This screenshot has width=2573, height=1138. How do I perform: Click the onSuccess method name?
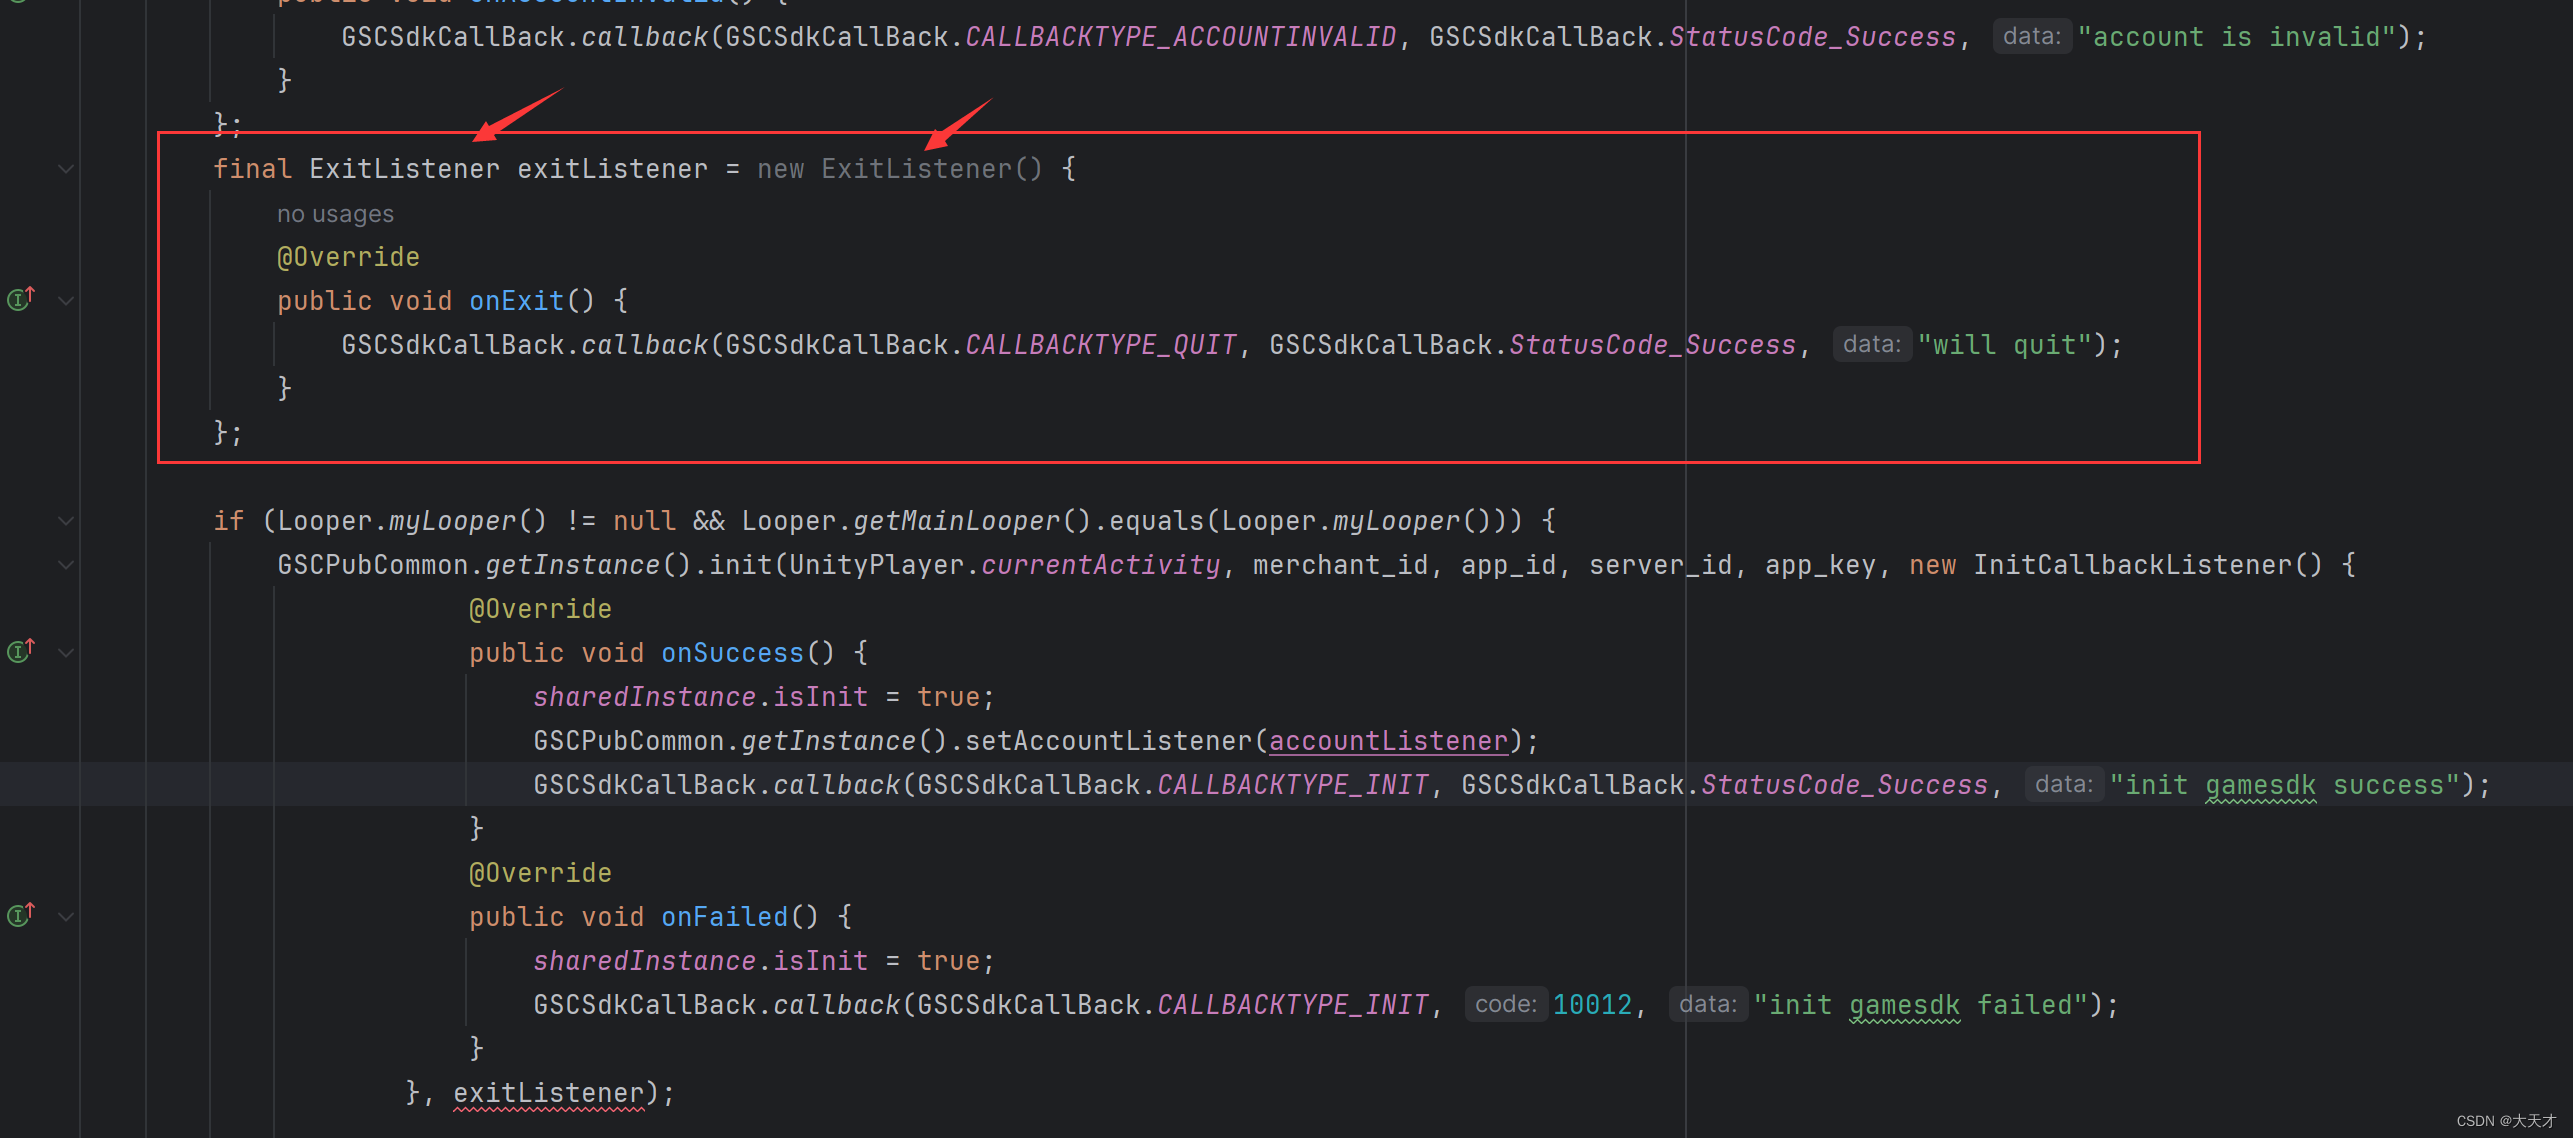point(733,653)
